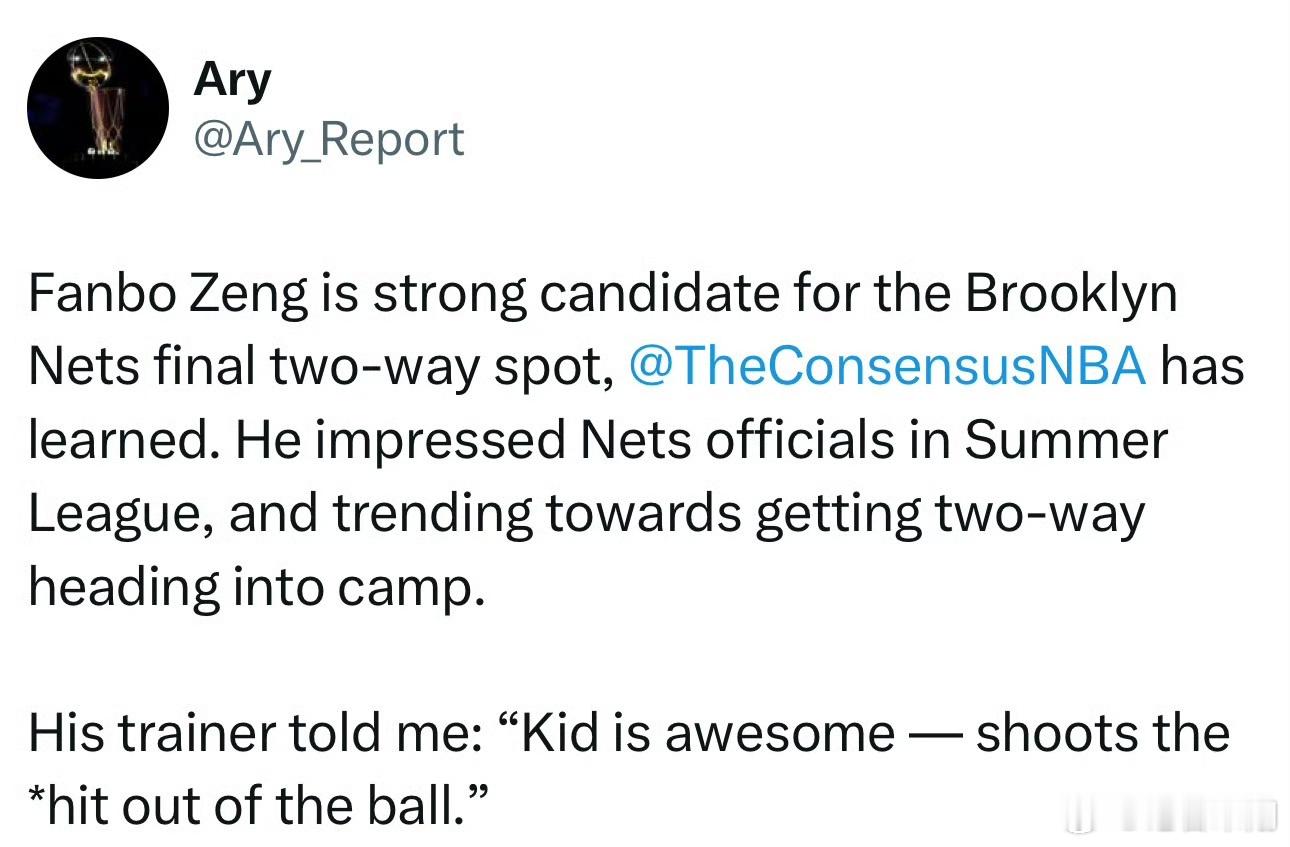Click the phrase Summer League
The height and width of the screenshot is (847, 1290).
(598, 476)
